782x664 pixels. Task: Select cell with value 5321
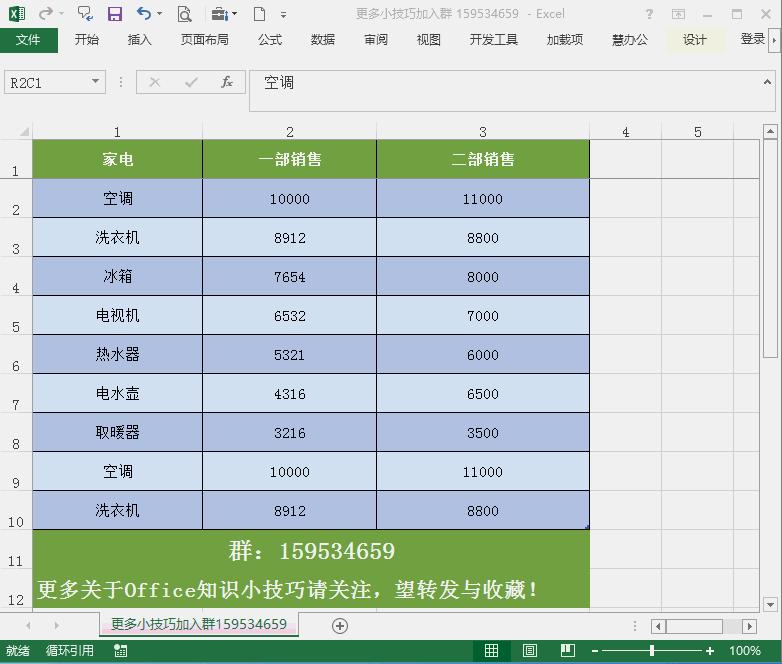click(289, 355)
